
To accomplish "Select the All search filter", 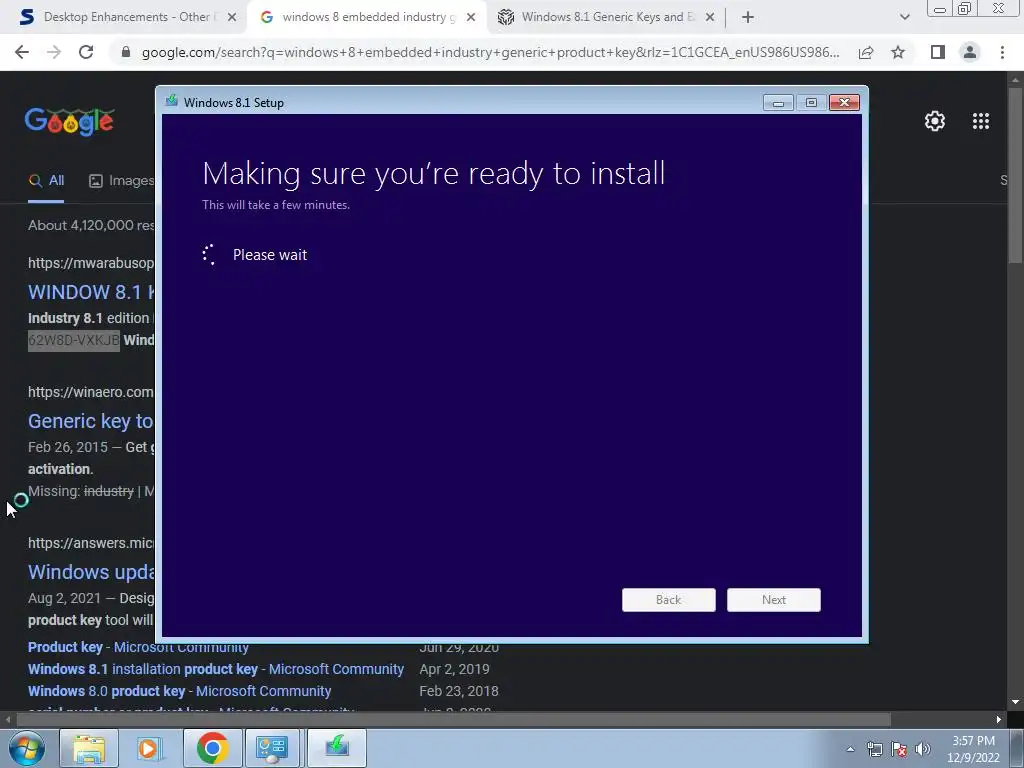I will coord(46,181).
